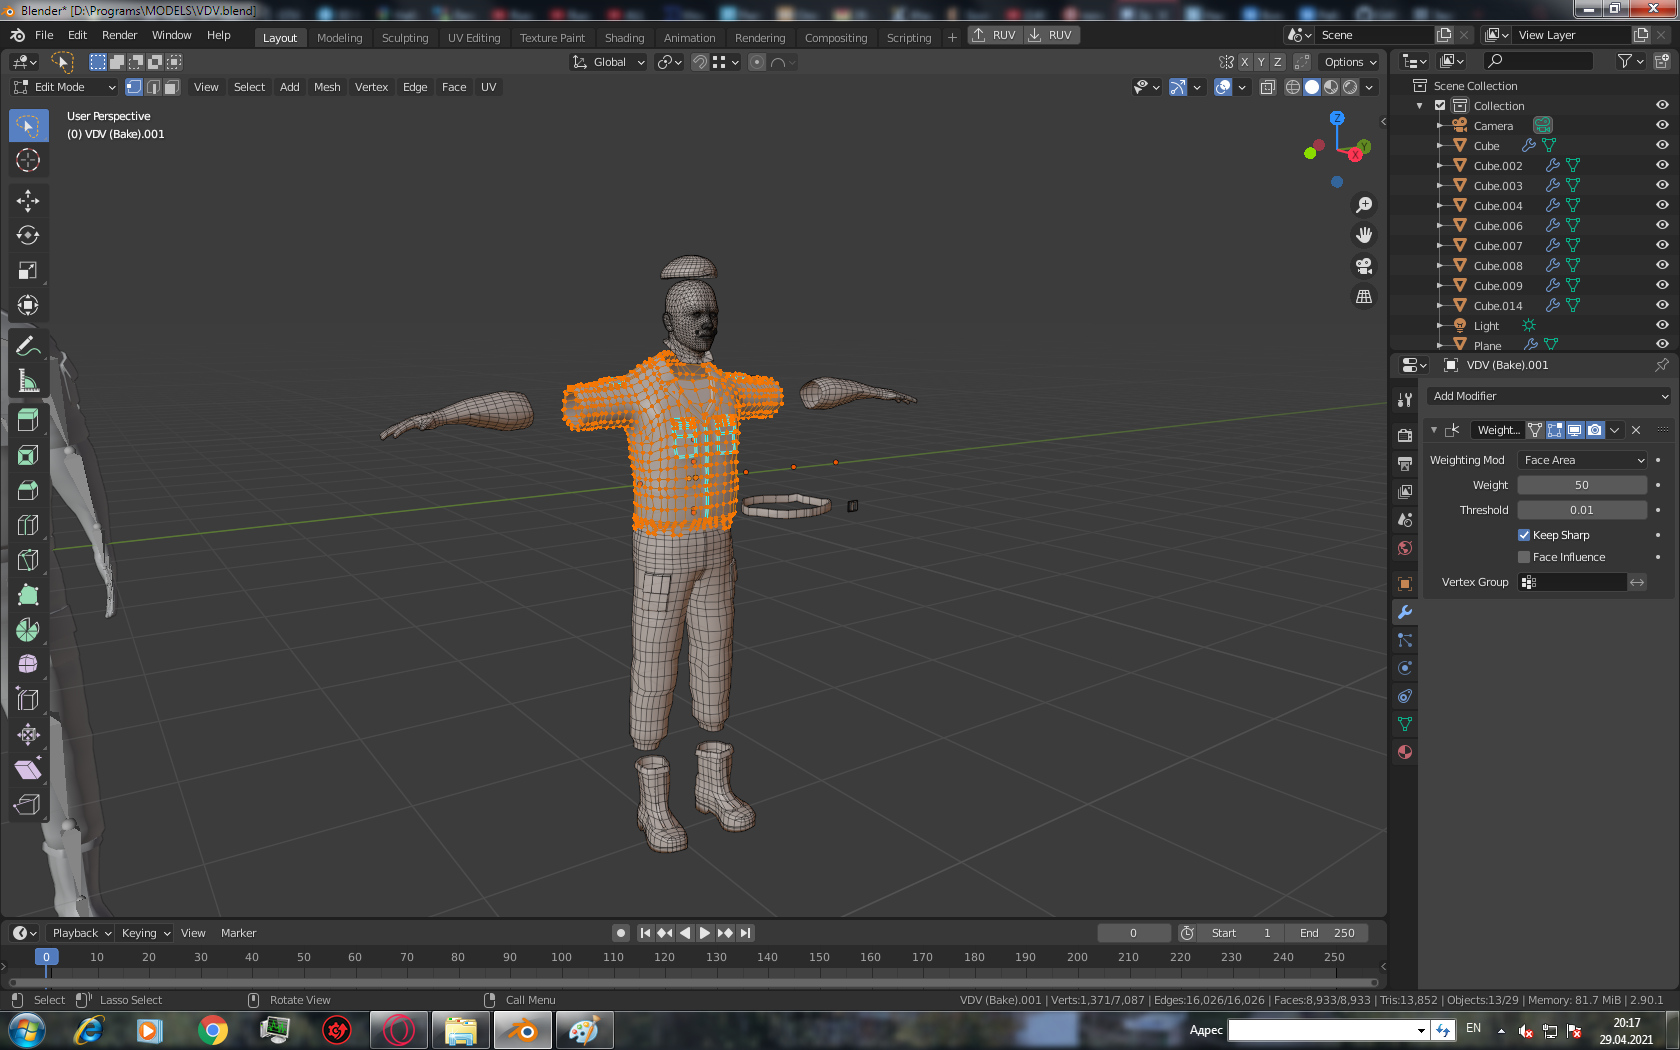Activate the Rotate tool
Image resolution: width=1680 pixels, height=1050 pixels.
click(28, 236)
